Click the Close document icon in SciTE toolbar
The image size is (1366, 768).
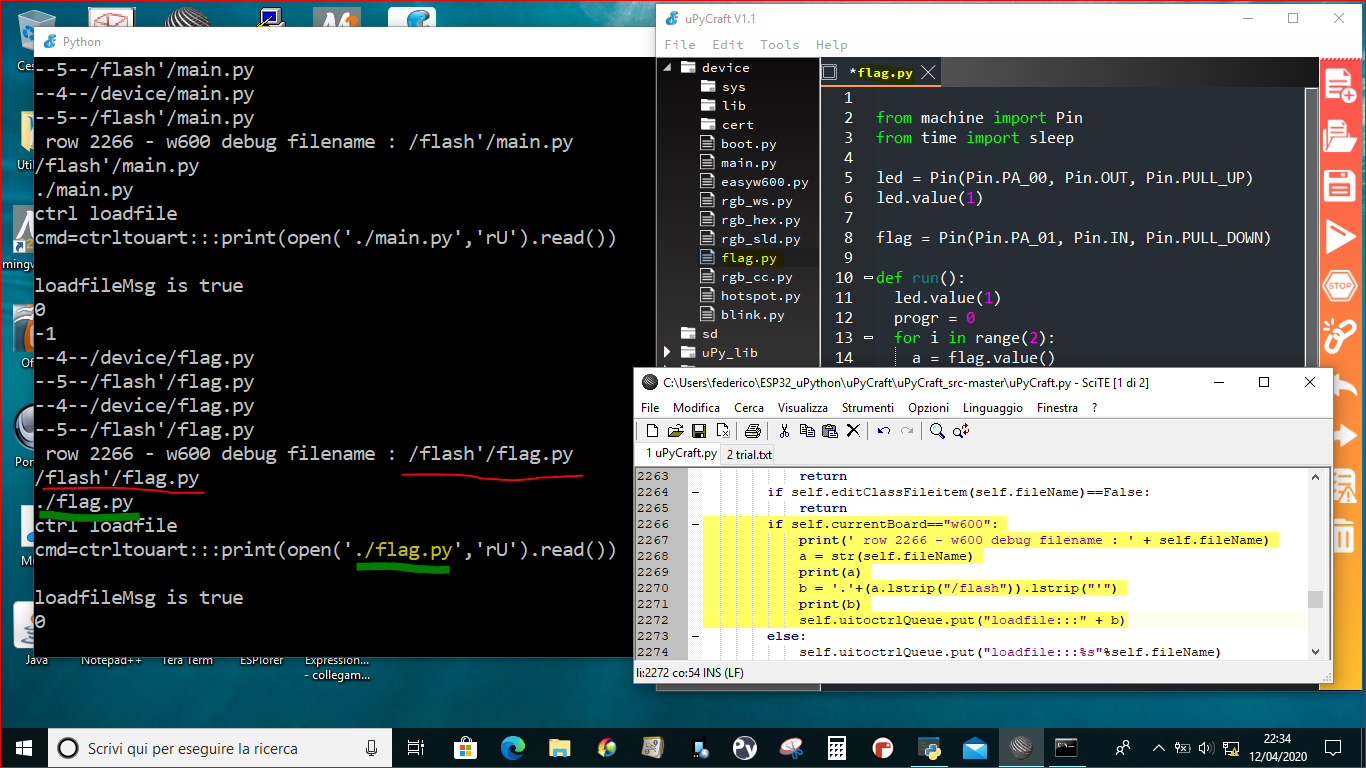point(722,431)
